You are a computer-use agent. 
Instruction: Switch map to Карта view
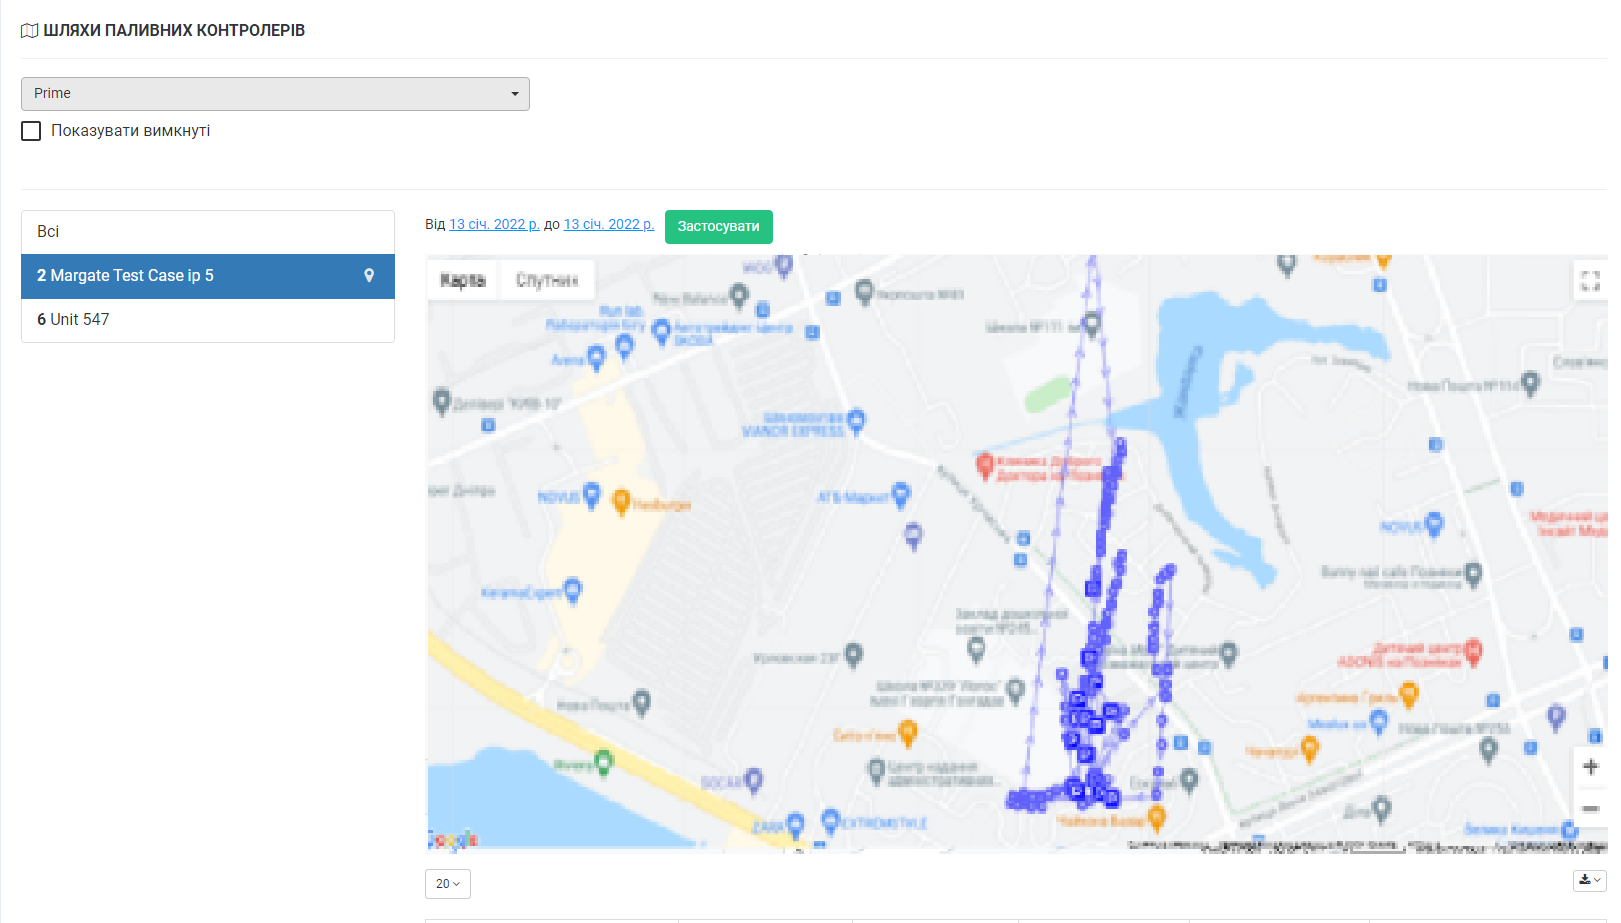462,280
